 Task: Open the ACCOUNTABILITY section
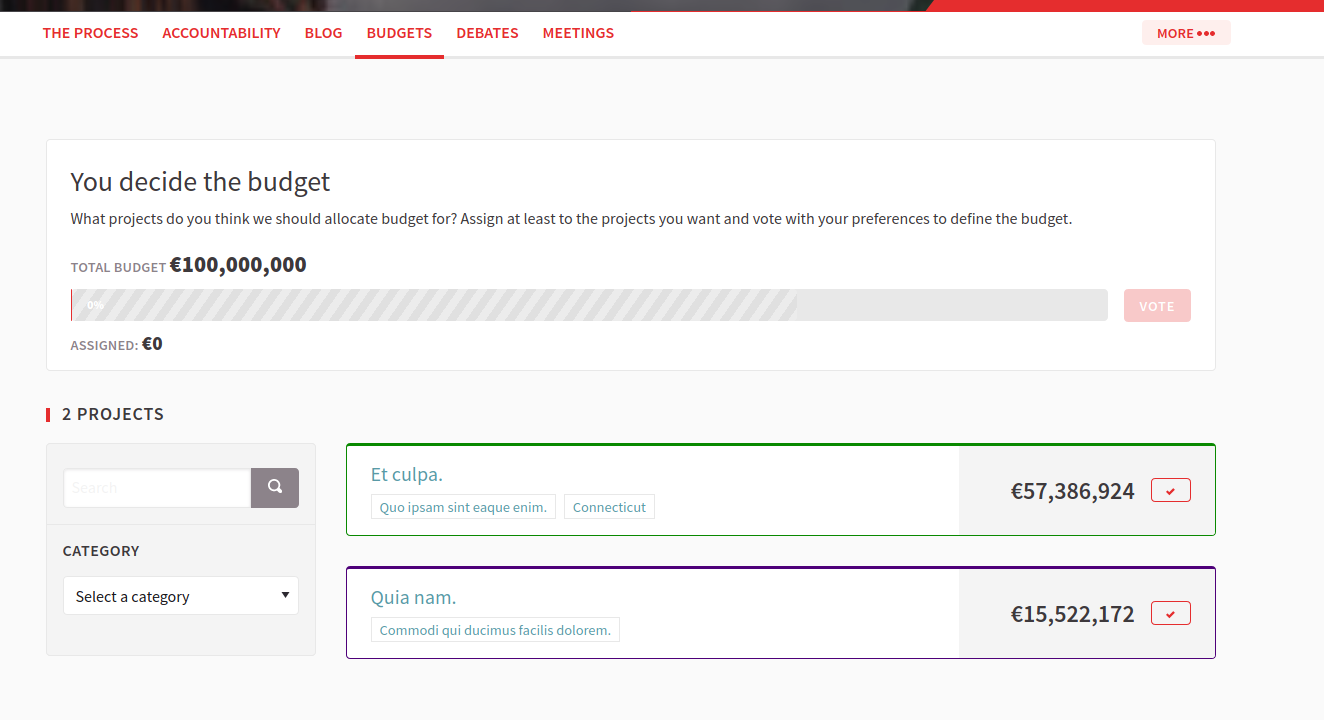point(221,32)
